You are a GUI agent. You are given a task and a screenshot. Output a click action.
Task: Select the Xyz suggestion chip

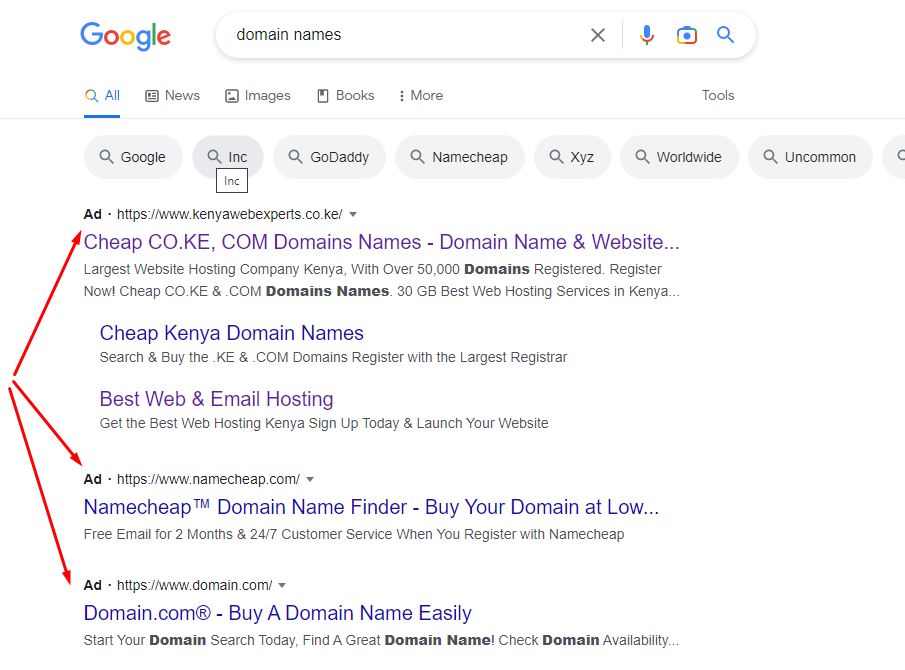click(573, 157)
